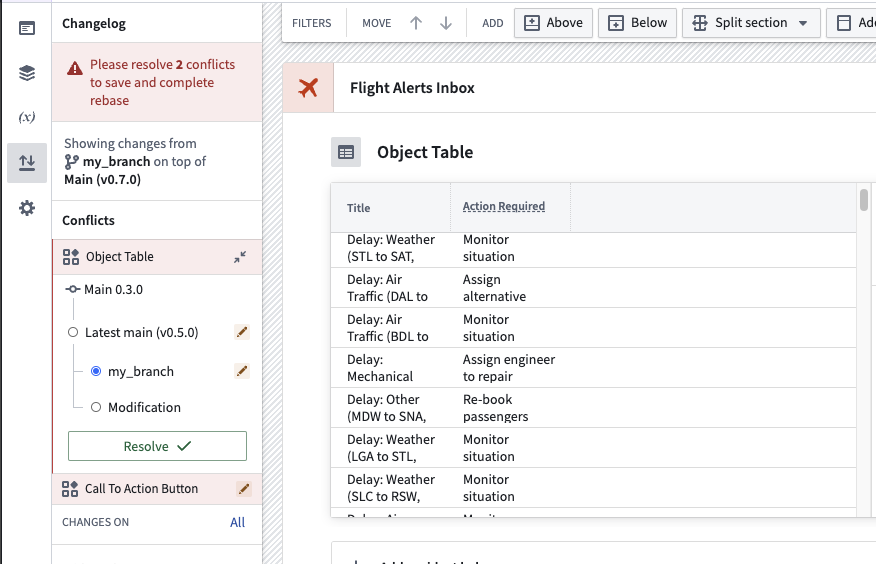The image size is (876, 564).
Task: Select the changelog up-down arrows sidebar icon
Action: [x=27, y=162]
